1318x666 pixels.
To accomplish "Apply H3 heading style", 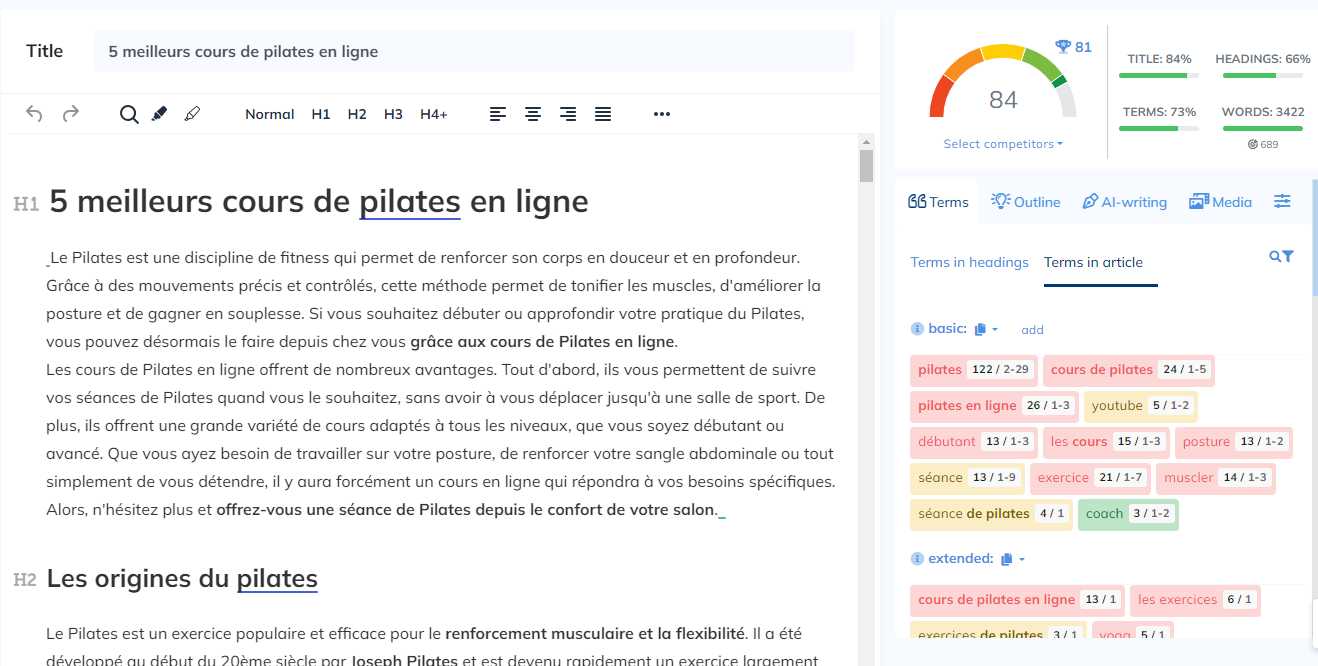I will (x=393, y=114).
